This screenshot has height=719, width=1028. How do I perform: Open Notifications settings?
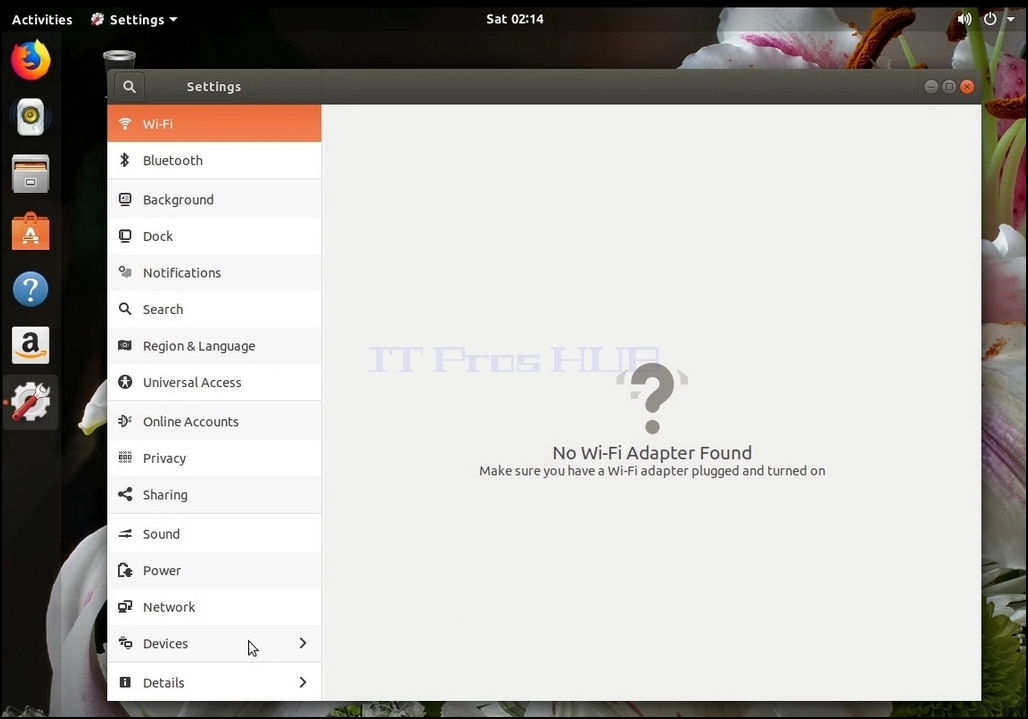point(214,273)
